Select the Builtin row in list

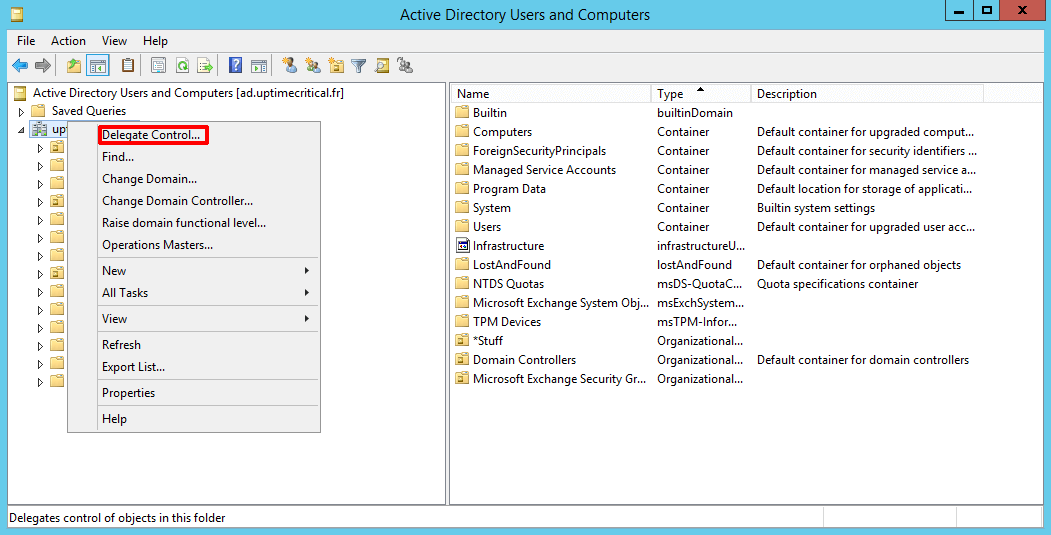click(x=717, y=113)
